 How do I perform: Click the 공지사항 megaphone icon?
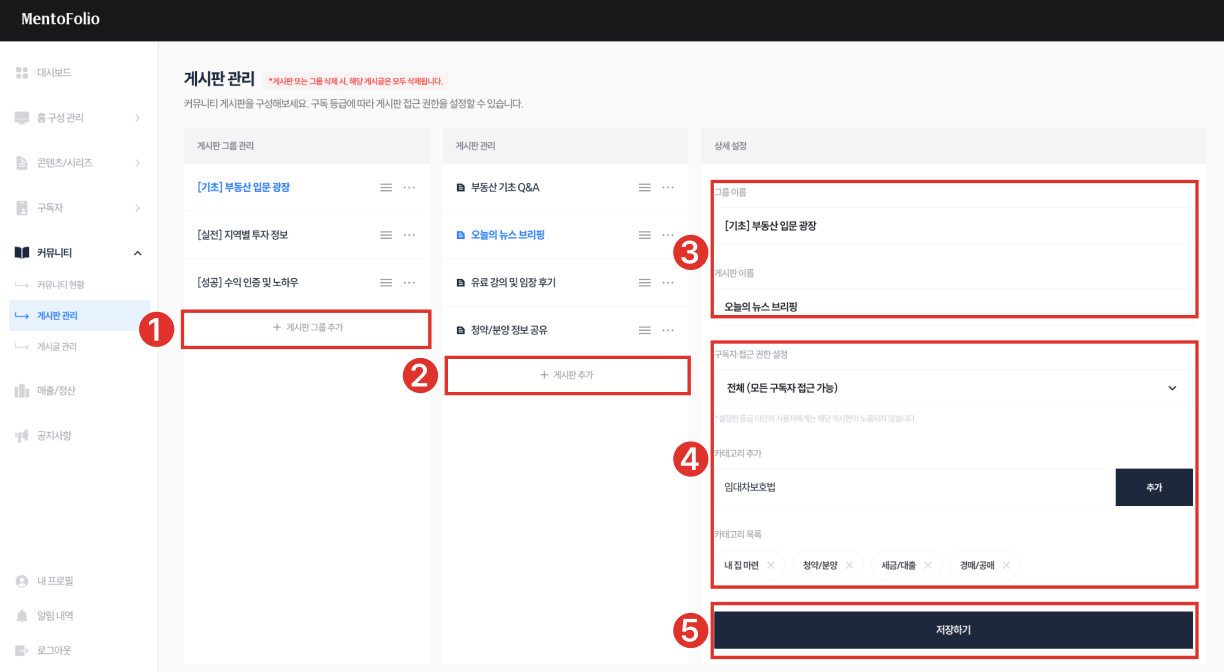tap(22, 436)
